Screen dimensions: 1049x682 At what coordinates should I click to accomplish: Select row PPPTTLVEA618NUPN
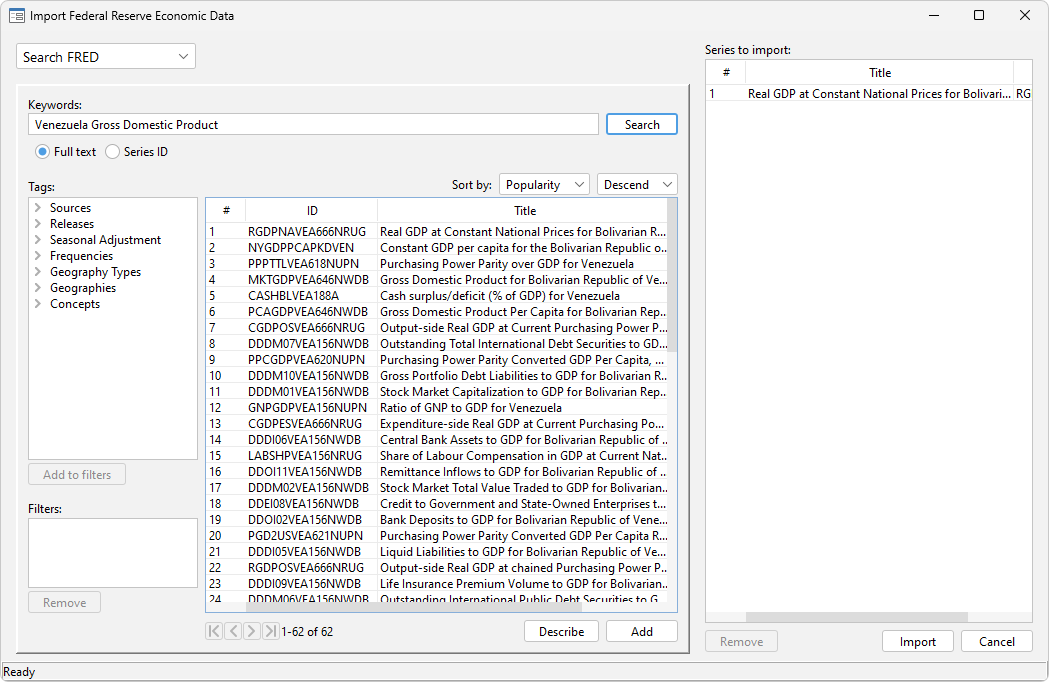click(437, 264)
